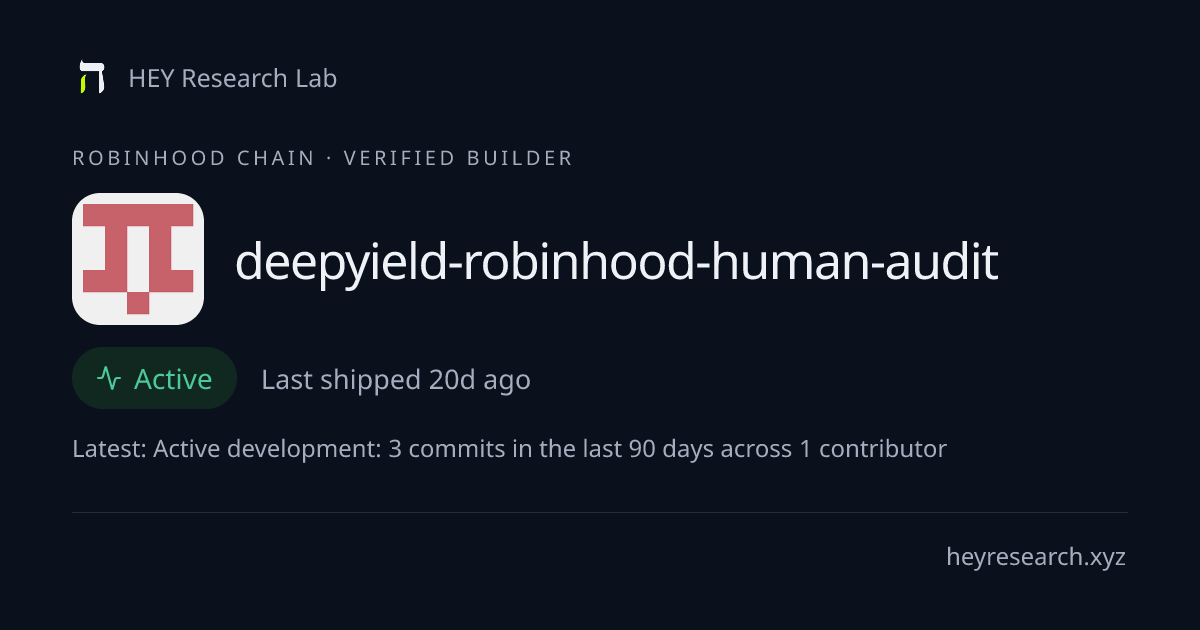Click the ROBINHOOD CHAIN label
The height and width of the screenshot is (630, 1200).
194,158
